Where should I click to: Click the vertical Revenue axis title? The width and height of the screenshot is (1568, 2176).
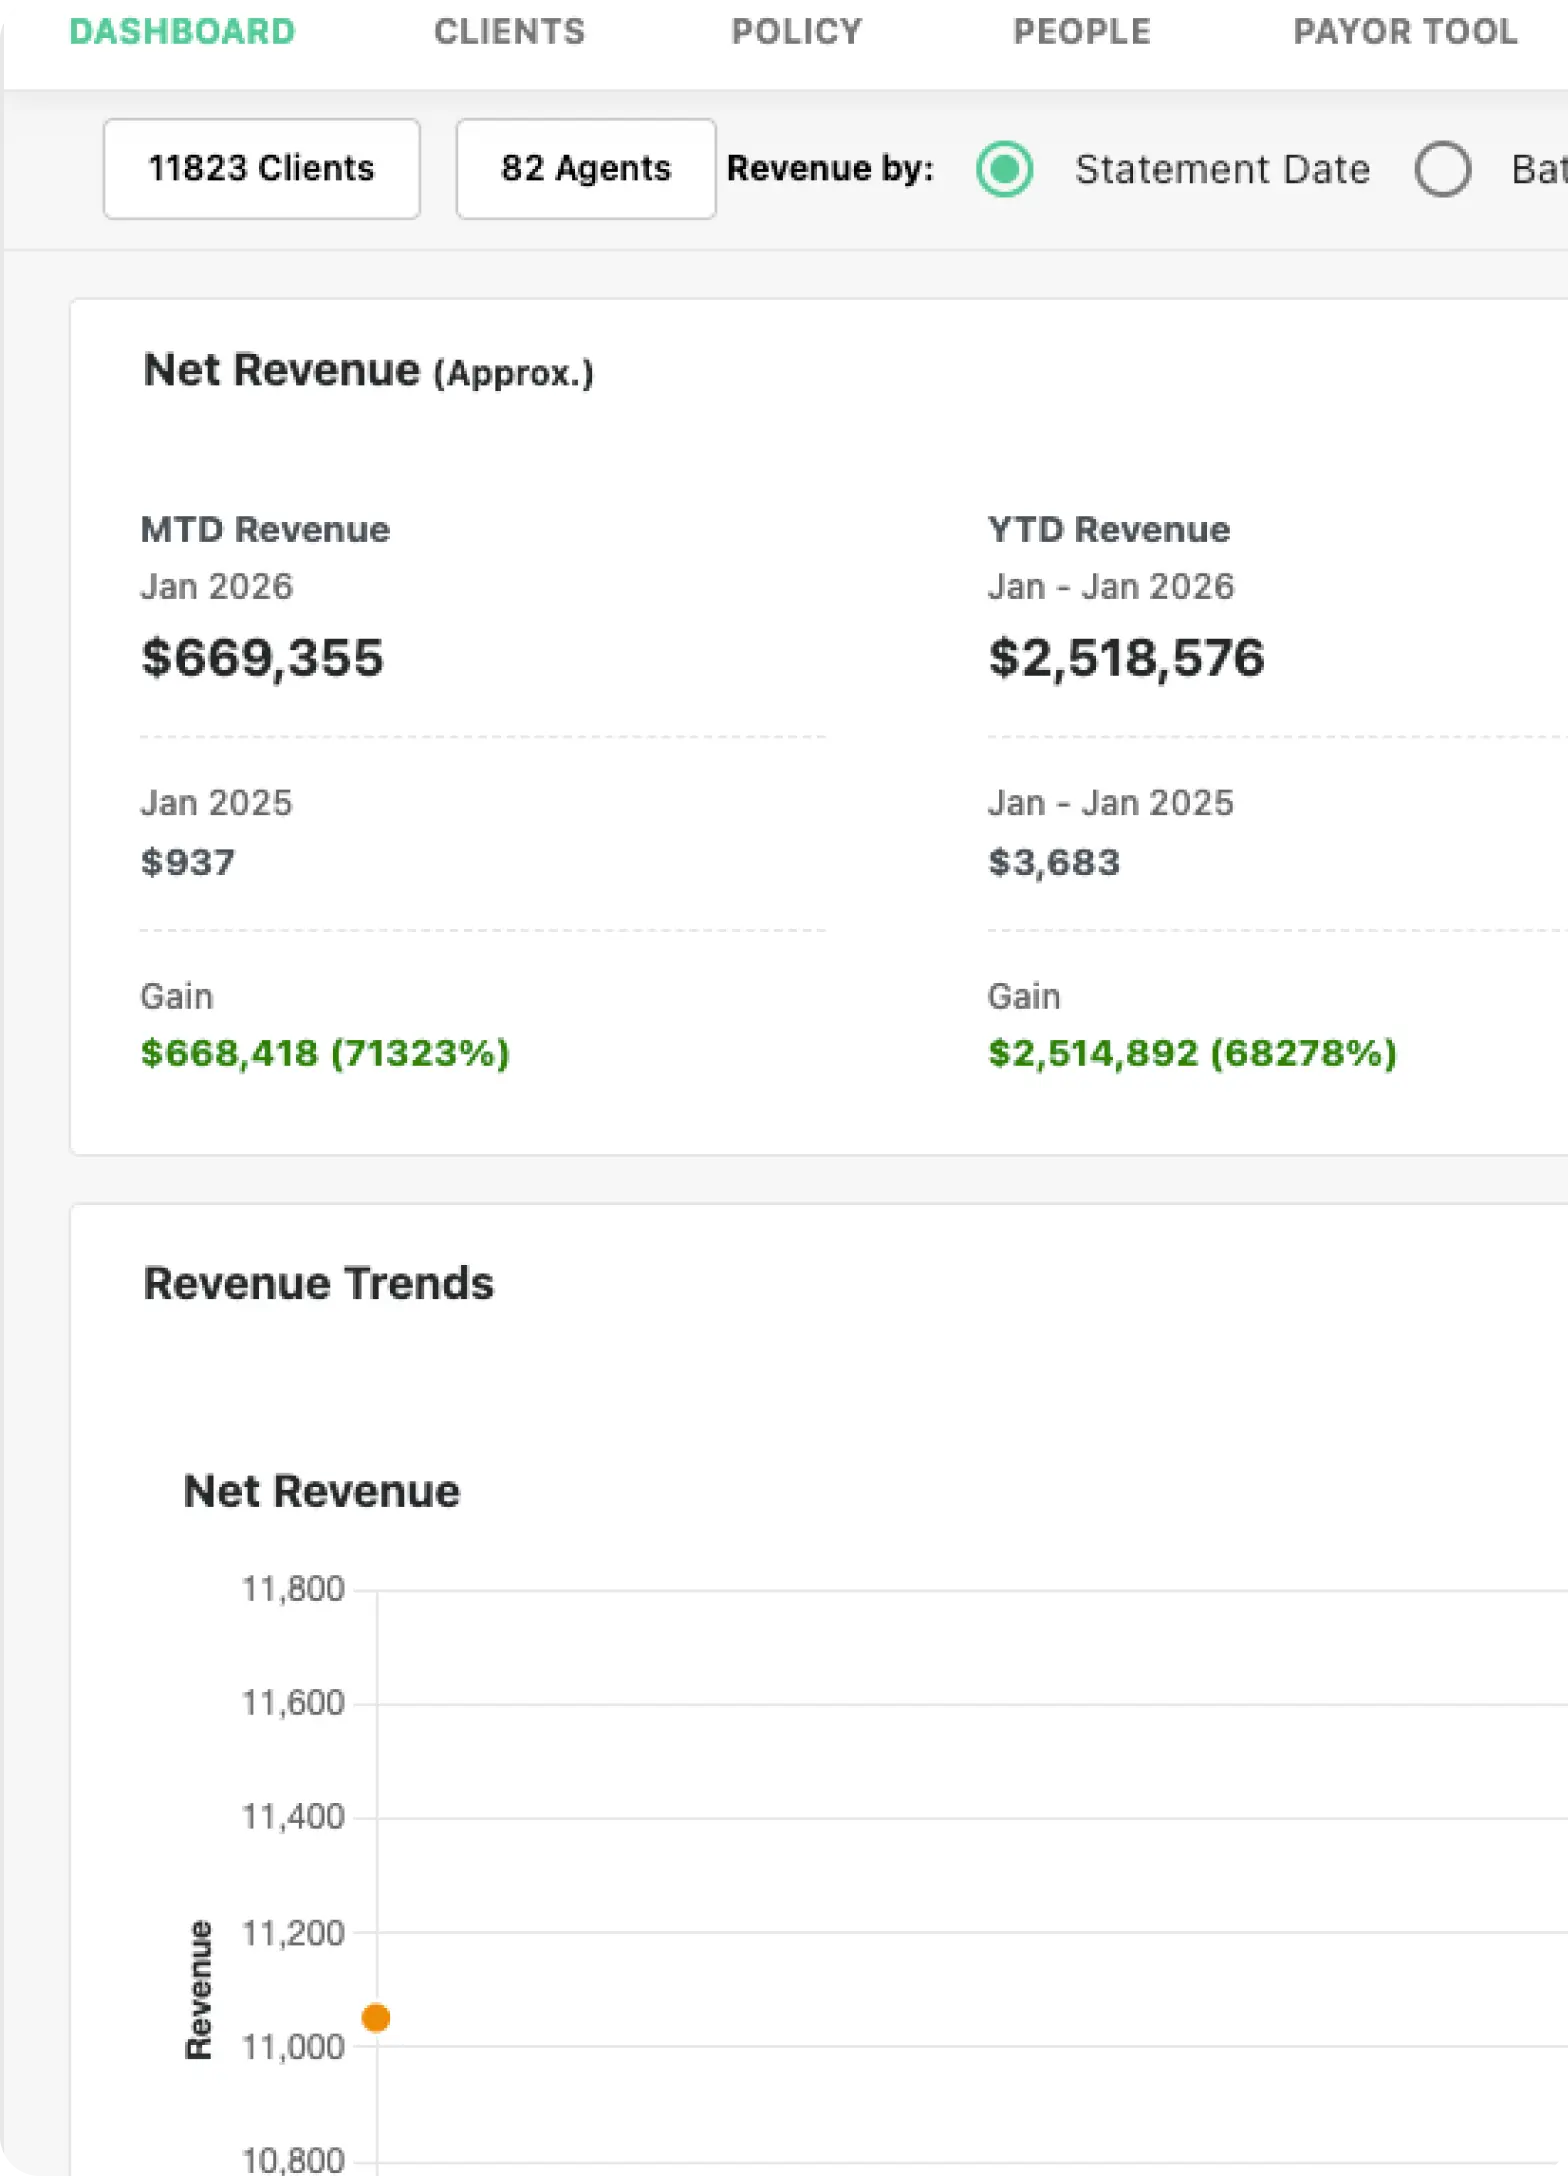tap(199, 1989)
